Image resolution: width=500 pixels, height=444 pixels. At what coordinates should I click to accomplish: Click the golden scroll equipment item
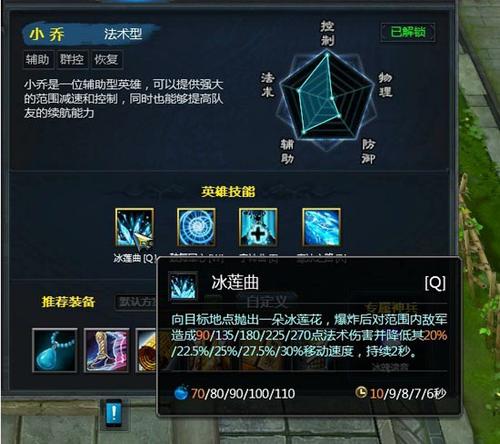(x=146, y=350)
